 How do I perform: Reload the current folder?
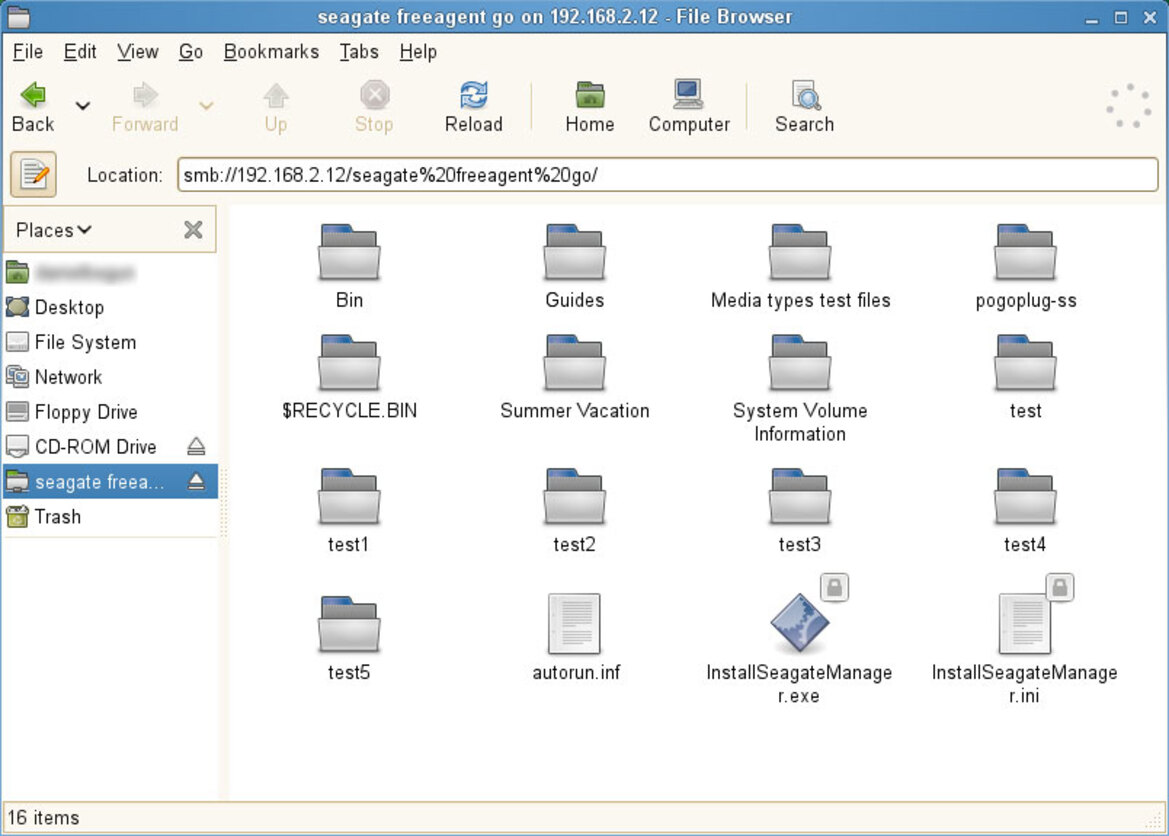(473, 106)
